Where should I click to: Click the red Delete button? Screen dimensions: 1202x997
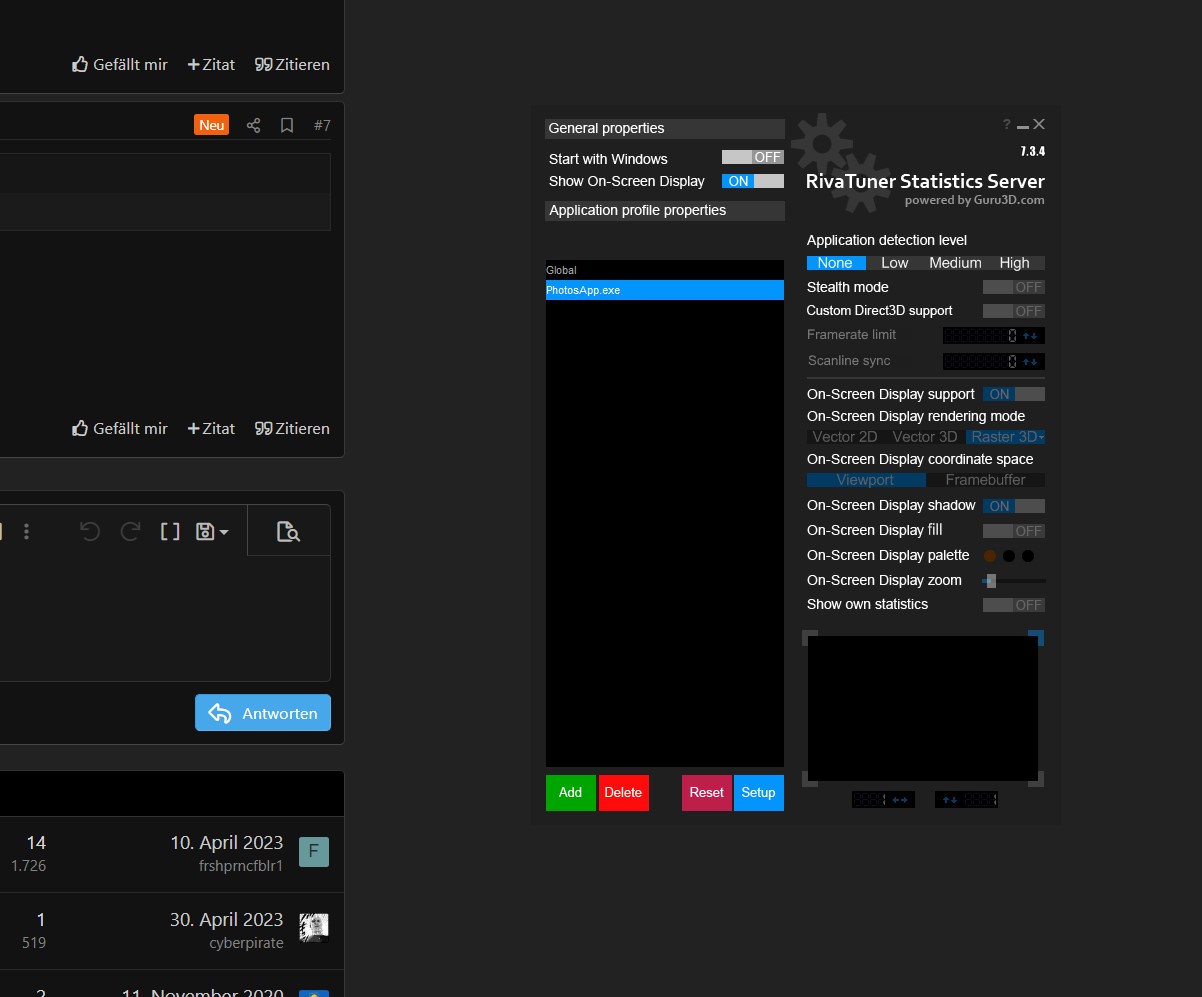624,792
